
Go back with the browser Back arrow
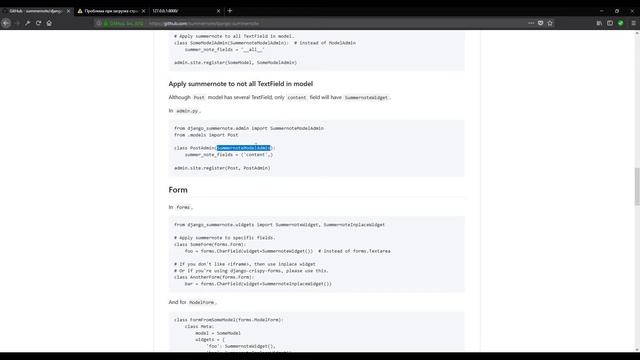point(6,23)
